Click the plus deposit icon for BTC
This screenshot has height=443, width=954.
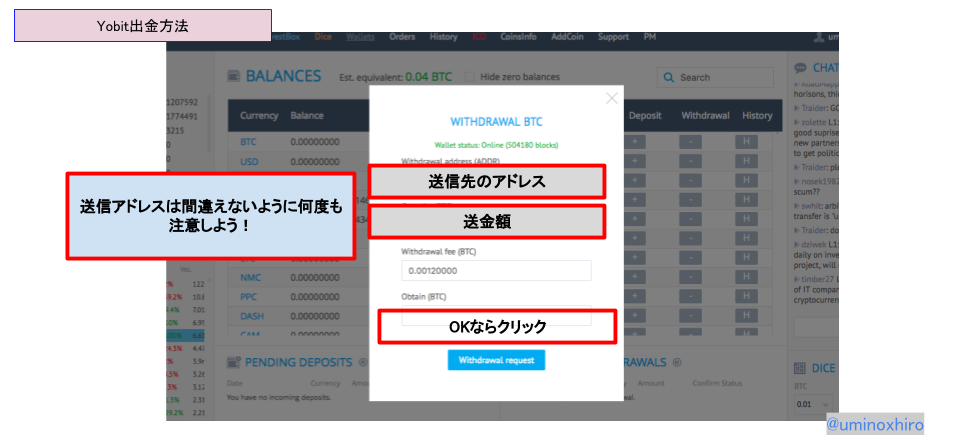pos(634,142)
